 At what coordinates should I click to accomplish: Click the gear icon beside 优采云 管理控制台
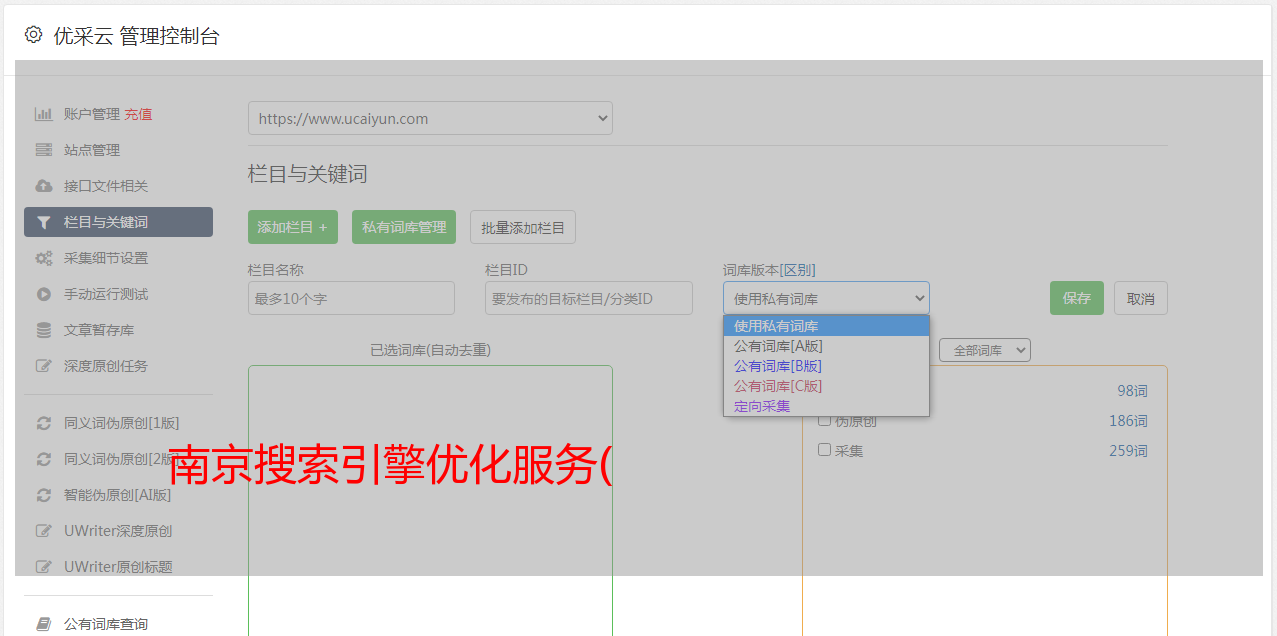33,35
